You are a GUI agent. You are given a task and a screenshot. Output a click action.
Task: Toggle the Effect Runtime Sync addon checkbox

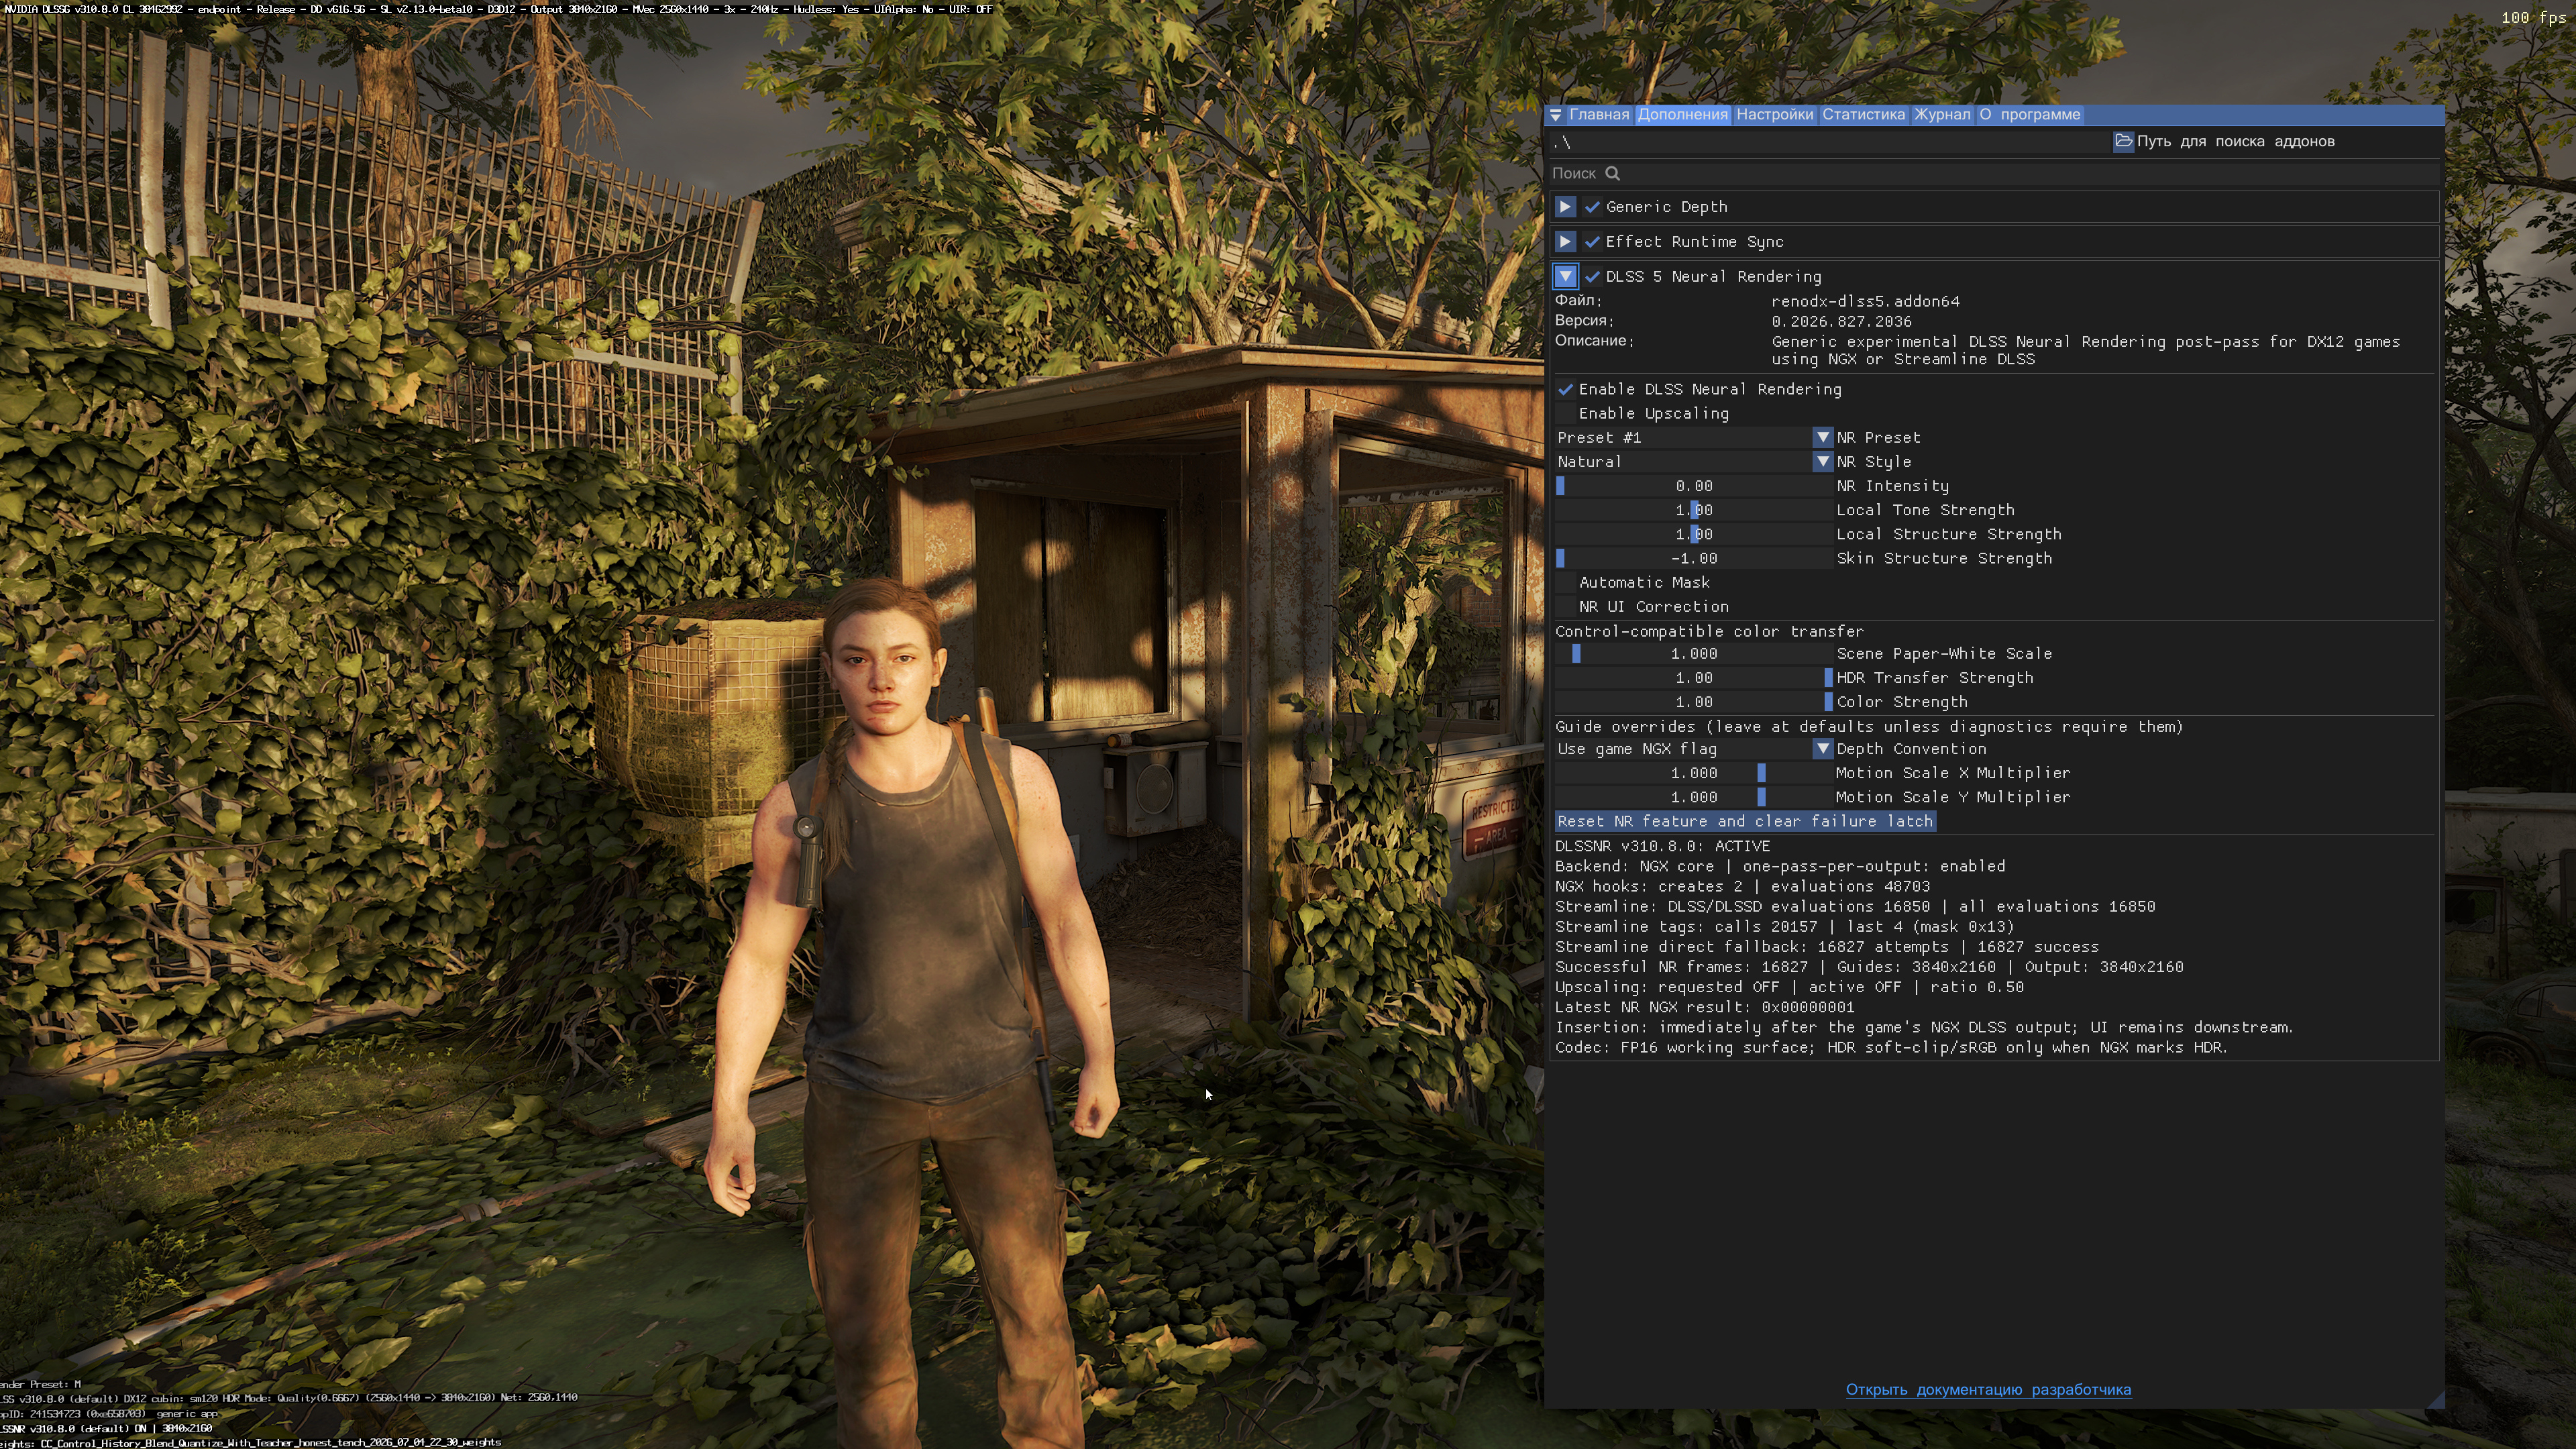point(1593,242)
